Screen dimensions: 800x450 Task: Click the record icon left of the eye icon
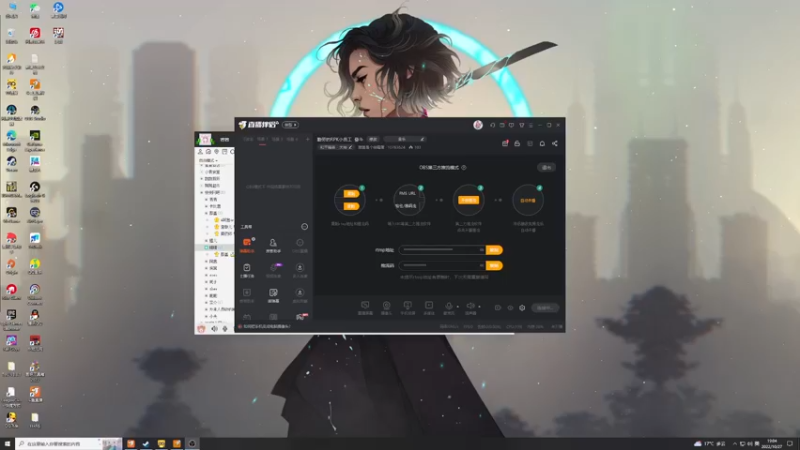497,308
